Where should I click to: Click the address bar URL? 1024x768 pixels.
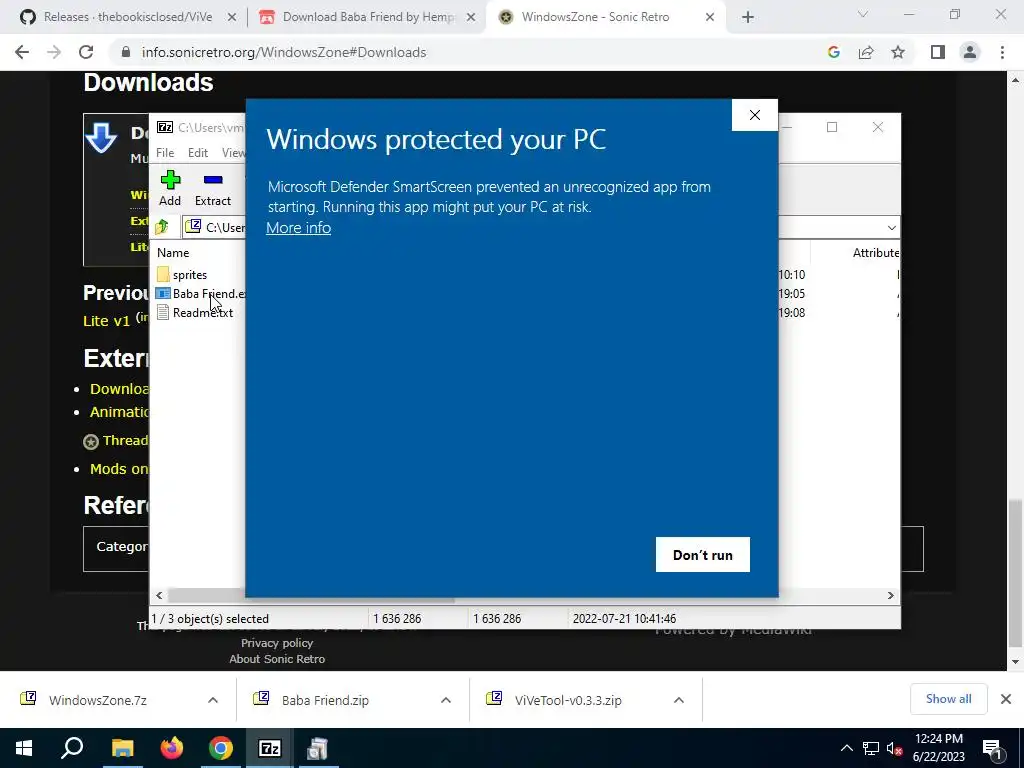tap(284, 52)
